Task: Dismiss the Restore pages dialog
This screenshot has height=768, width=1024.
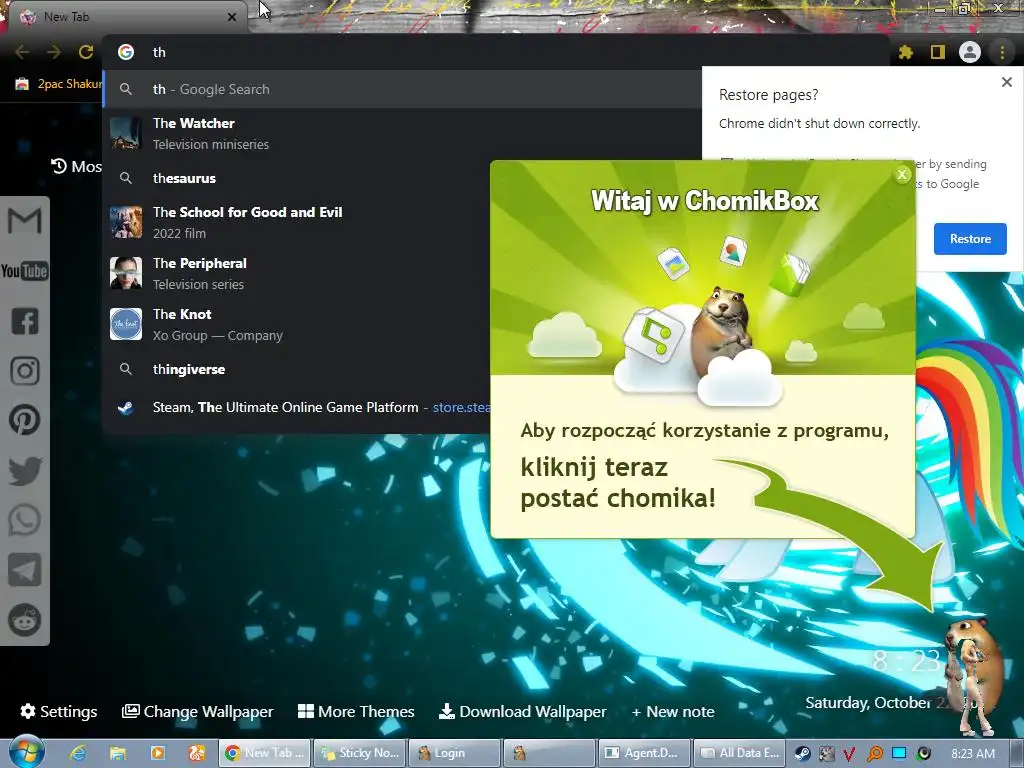Action: (x=1006, y=82)
